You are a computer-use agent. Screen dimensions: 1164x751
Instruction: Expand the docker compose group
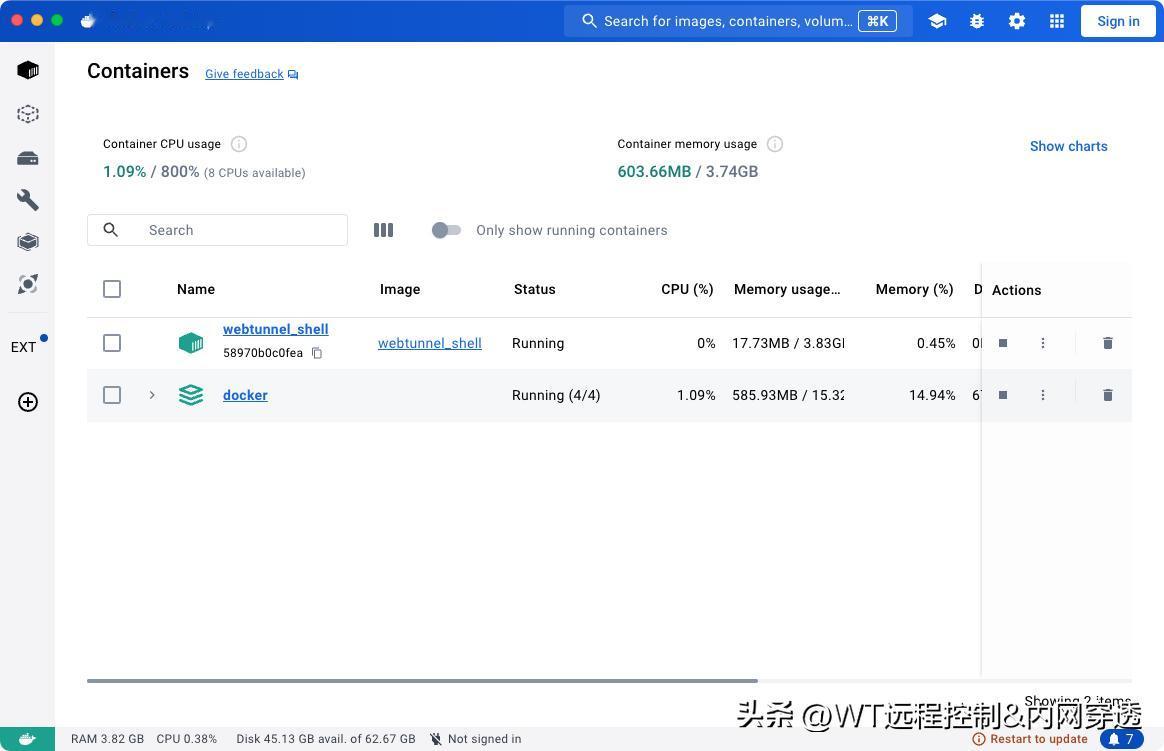(x=151, y=395)
